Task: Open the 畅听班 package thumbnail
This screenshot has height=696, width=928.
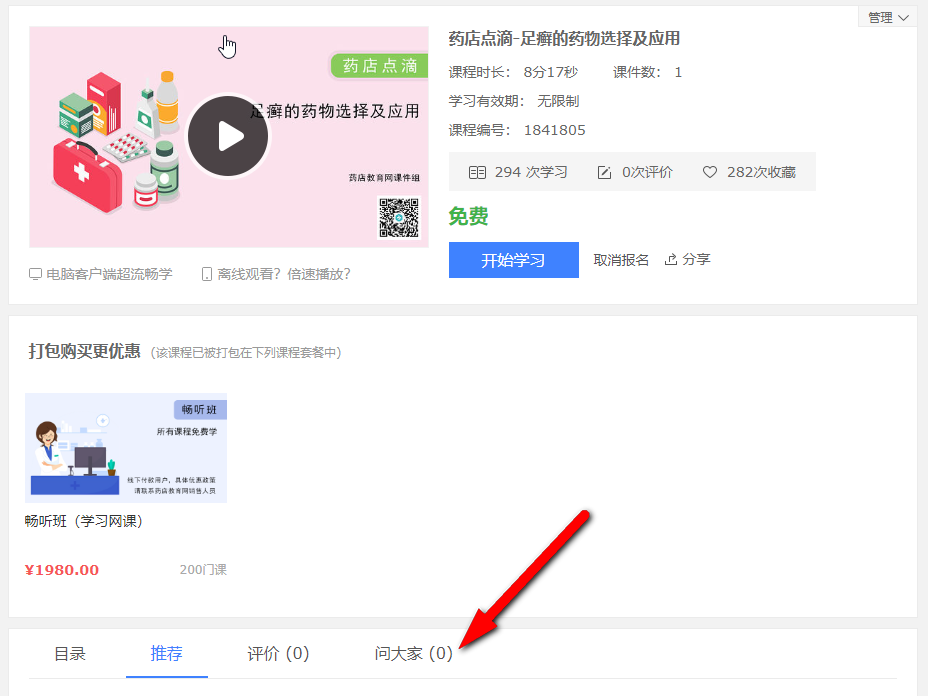Action: pyautogui.click(x=126, y=447)
